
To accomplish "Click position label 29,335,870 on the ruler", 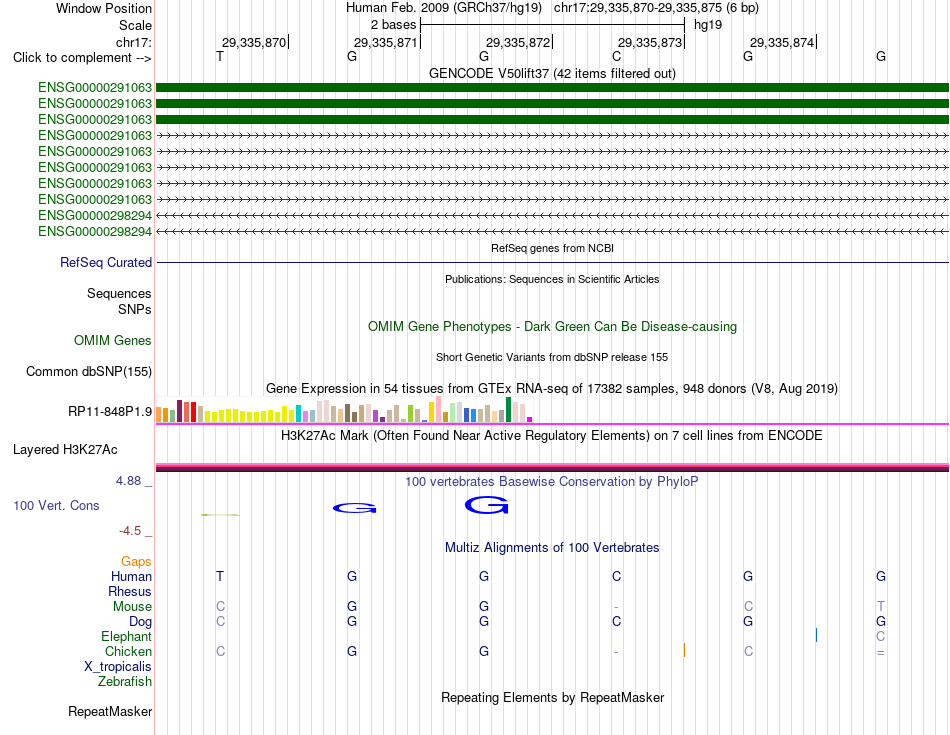I will (x=254, y=42).
